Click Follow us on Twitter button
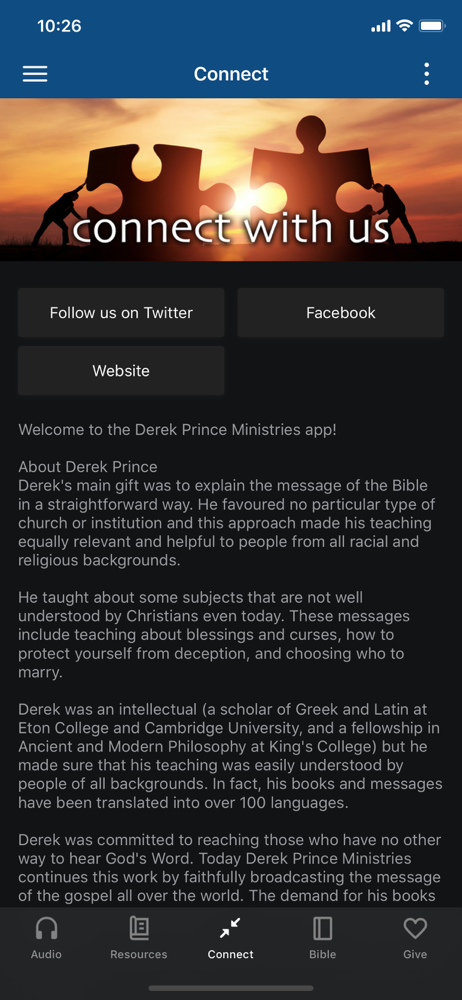The height and width of the screenshot is (1000, 462). point(121,312)
